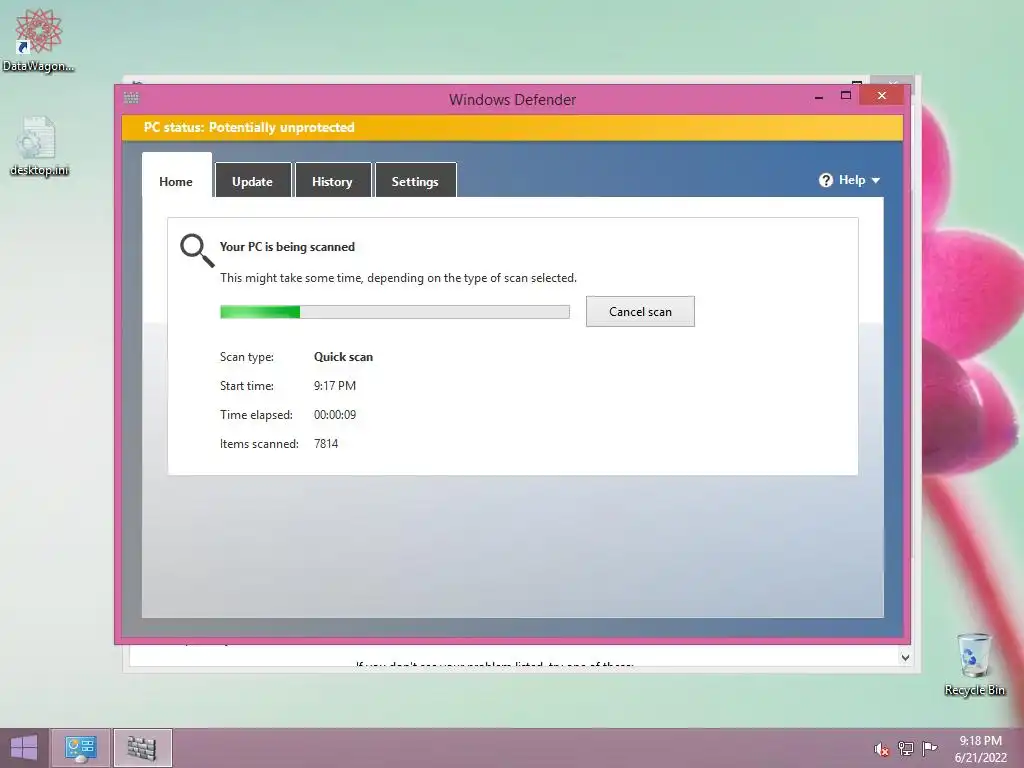Click the Action Center taskbar app icon

(x=81, y=748)
